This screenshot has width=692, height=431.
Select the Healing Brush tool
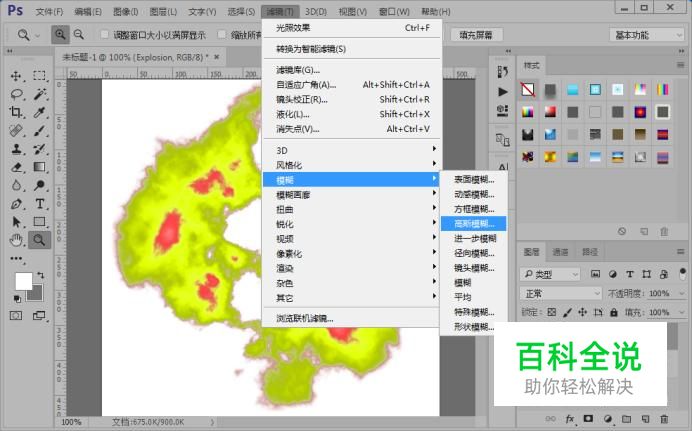(16, 131)
